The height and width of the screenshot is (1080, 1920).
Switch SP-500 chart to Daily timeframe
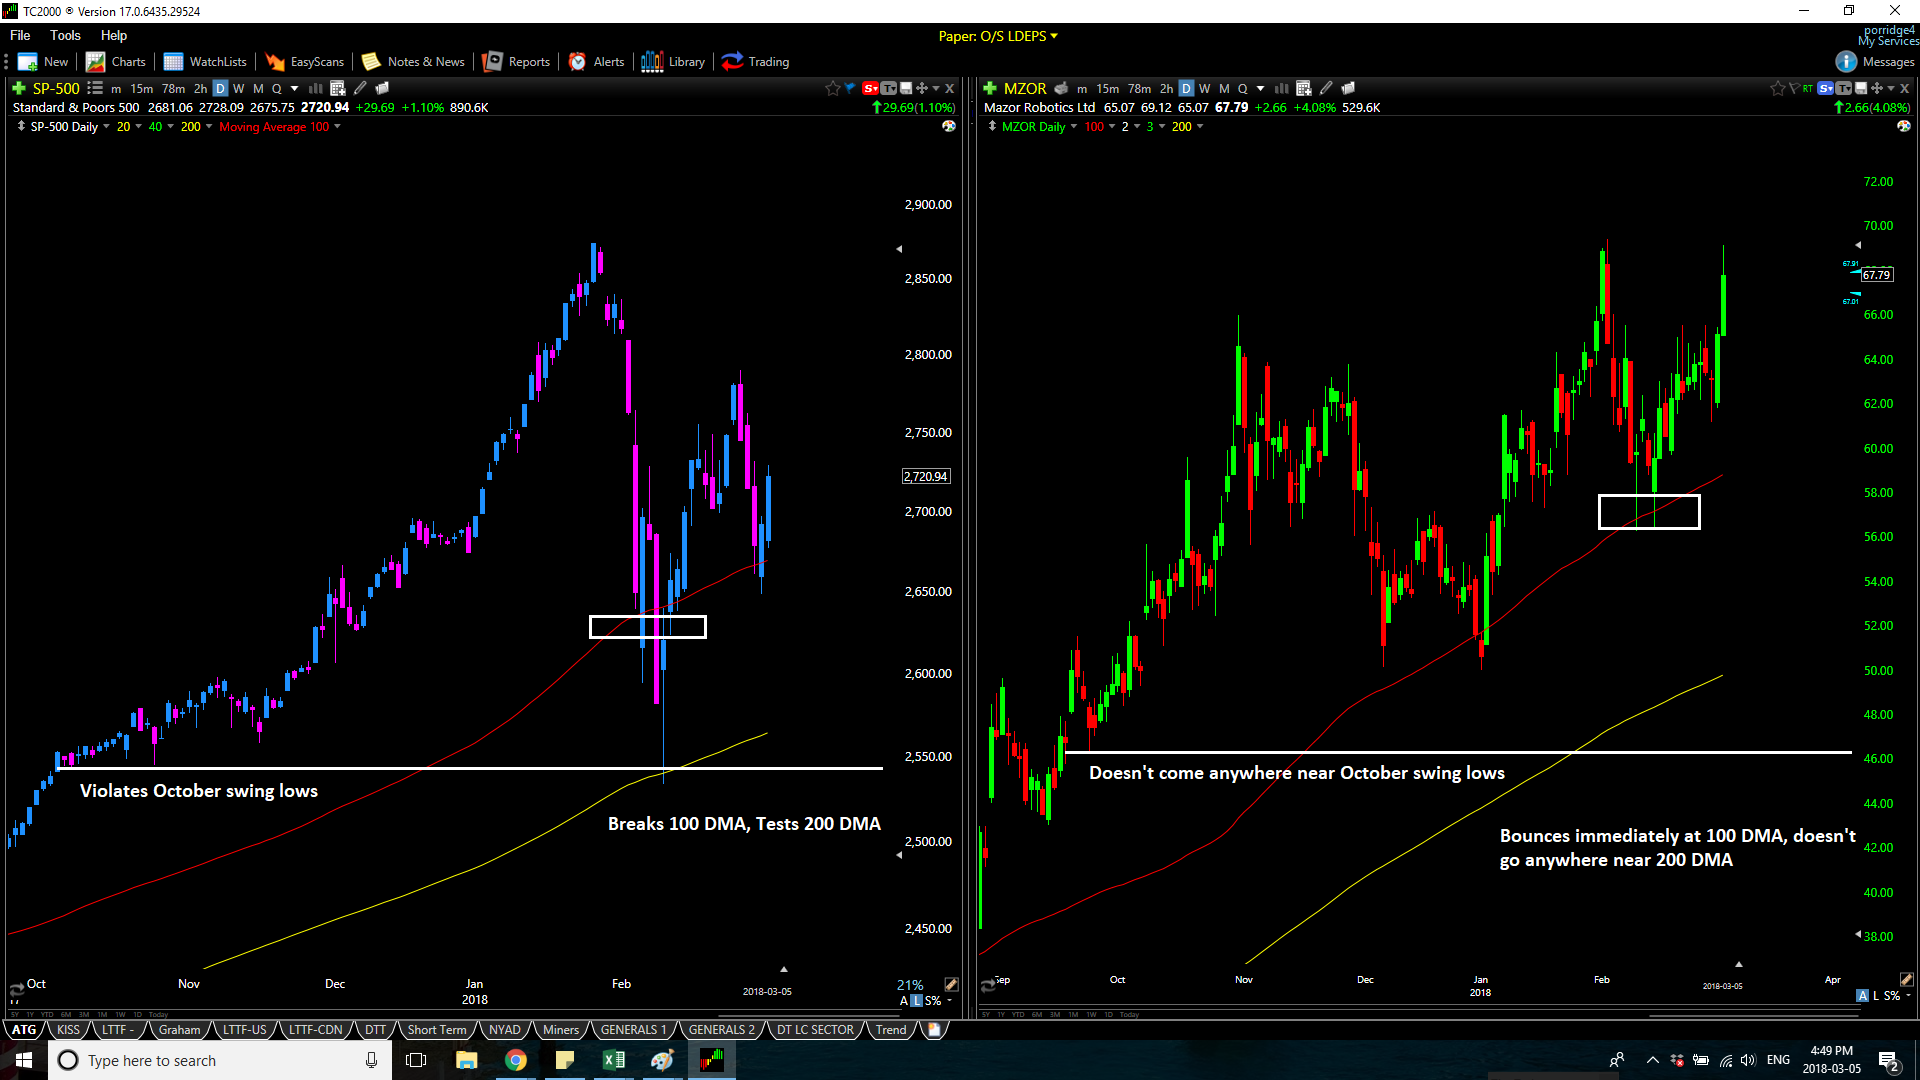[220, 88]
